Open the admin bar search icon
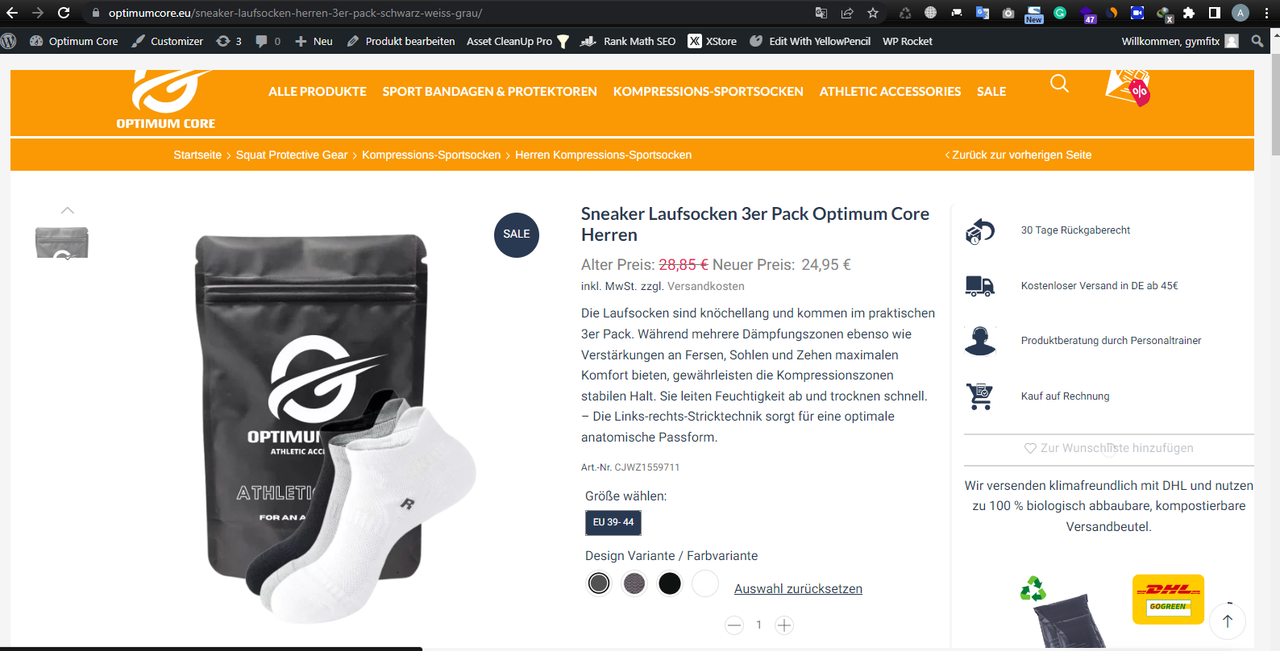 [1258, 41]
